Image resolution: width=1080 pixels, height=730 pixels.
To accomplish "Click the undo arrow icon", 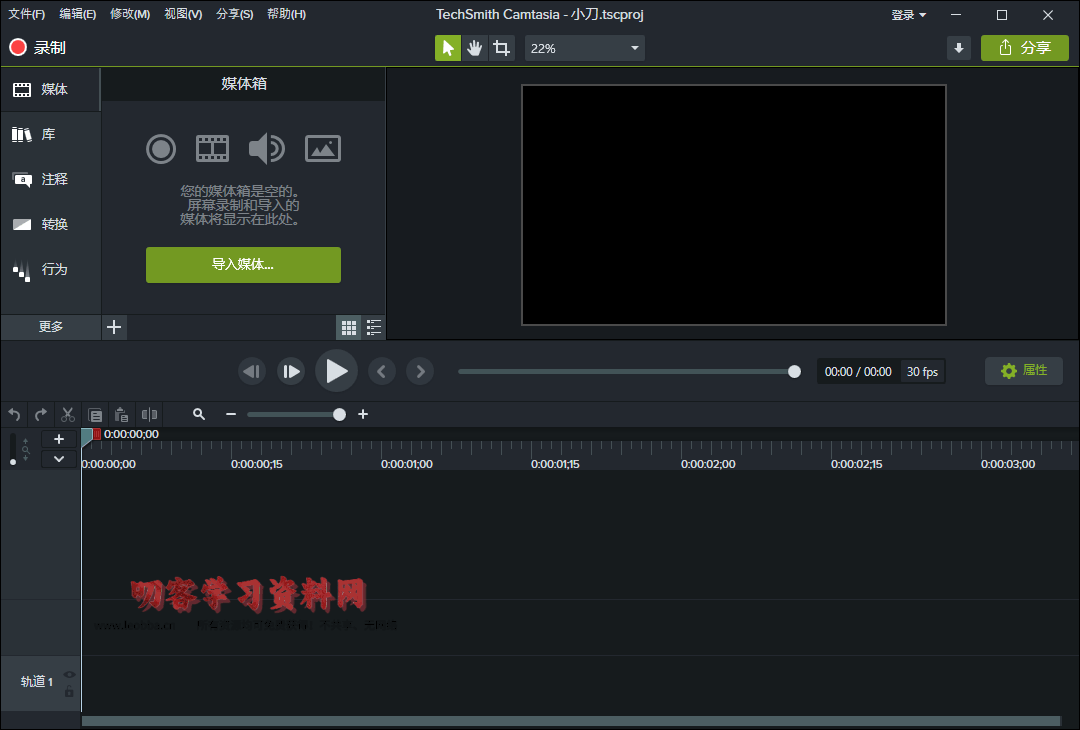I will (14, 414).
